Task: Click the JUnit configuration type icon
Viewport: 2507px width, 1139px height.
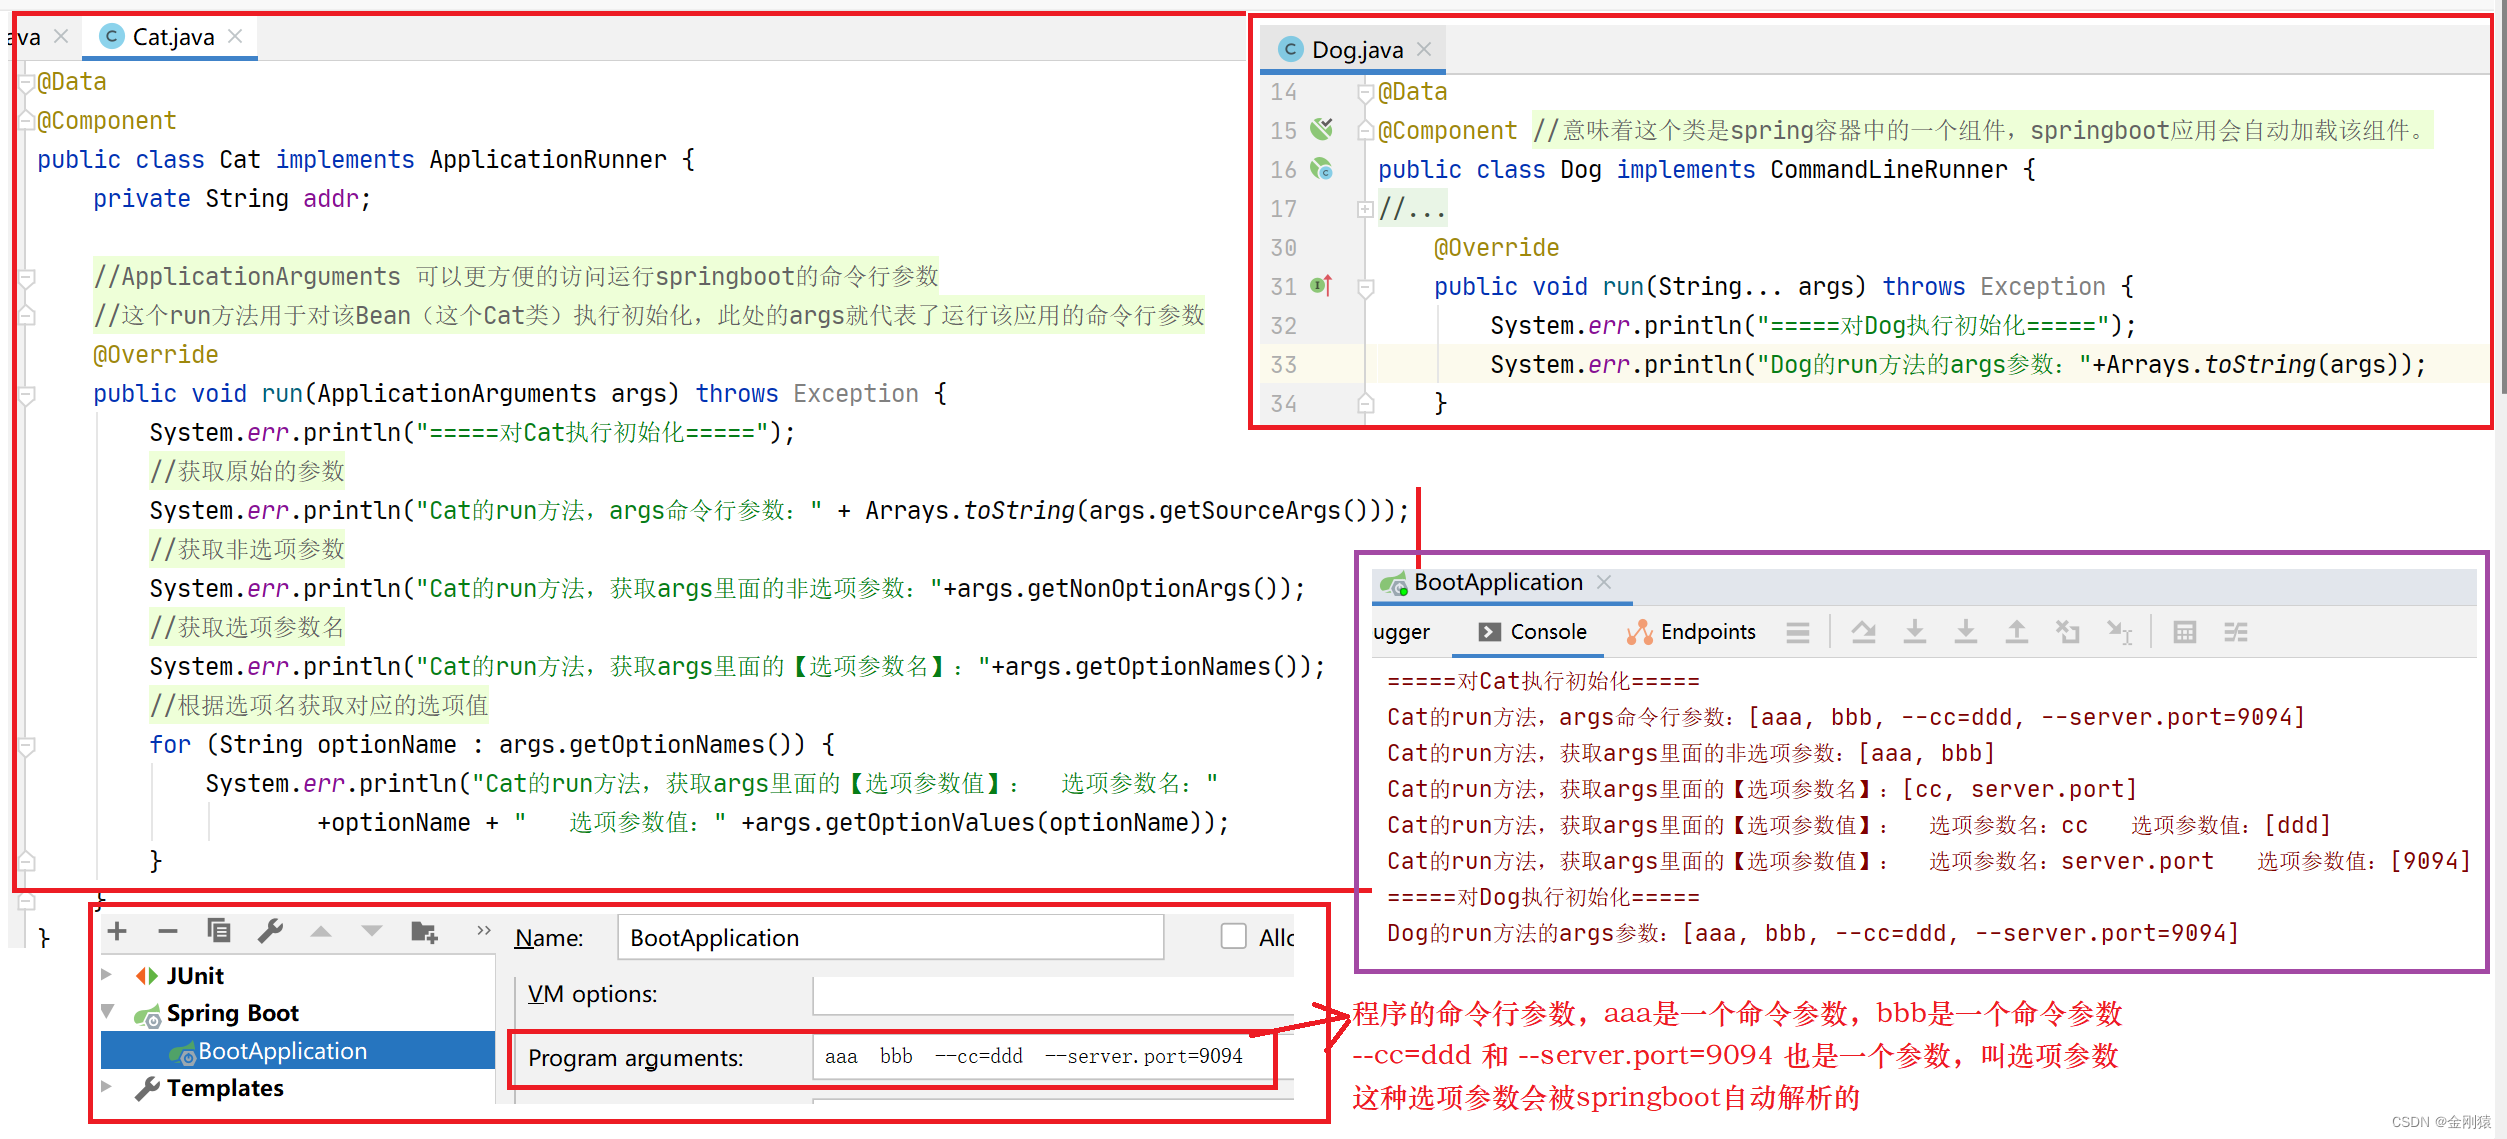Action: [x=147, y=976]
